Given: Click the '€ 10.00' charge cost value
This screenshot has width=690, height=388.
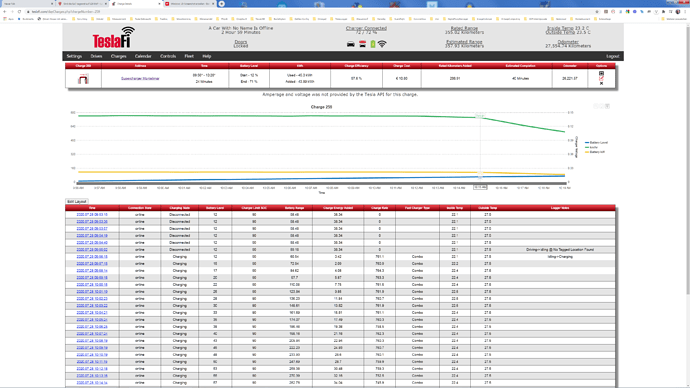Looking at the screenshot, I should tap(401, 79).
